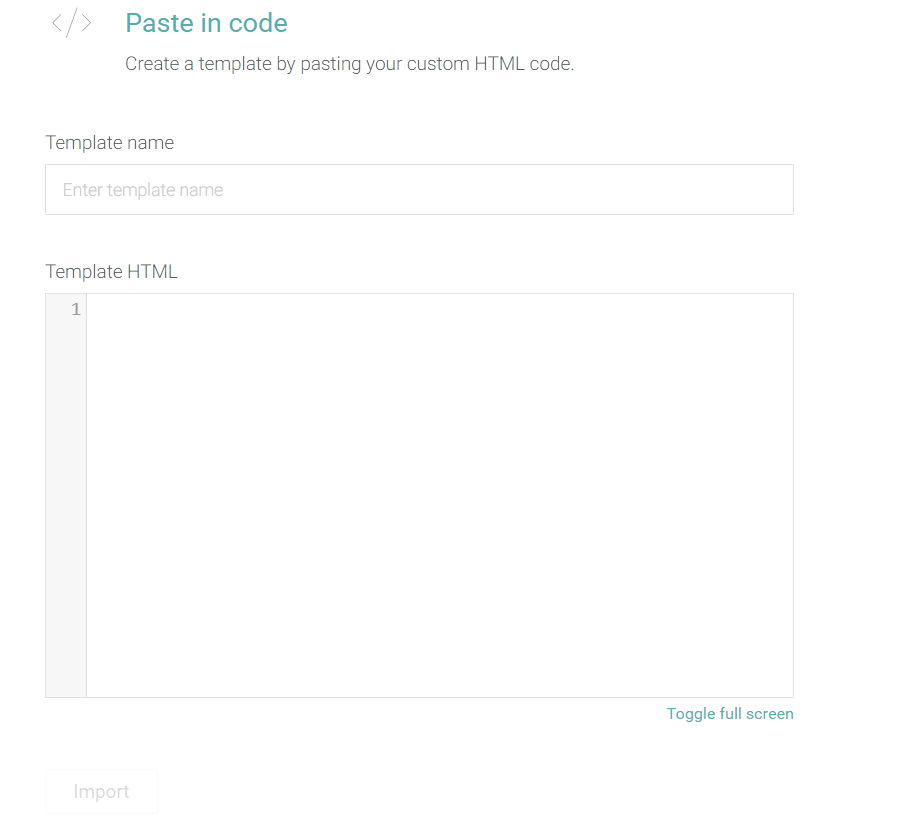Screen dimensions: 916x816
Task: Place cursor on first line of HTML editor
Action: 440,309
